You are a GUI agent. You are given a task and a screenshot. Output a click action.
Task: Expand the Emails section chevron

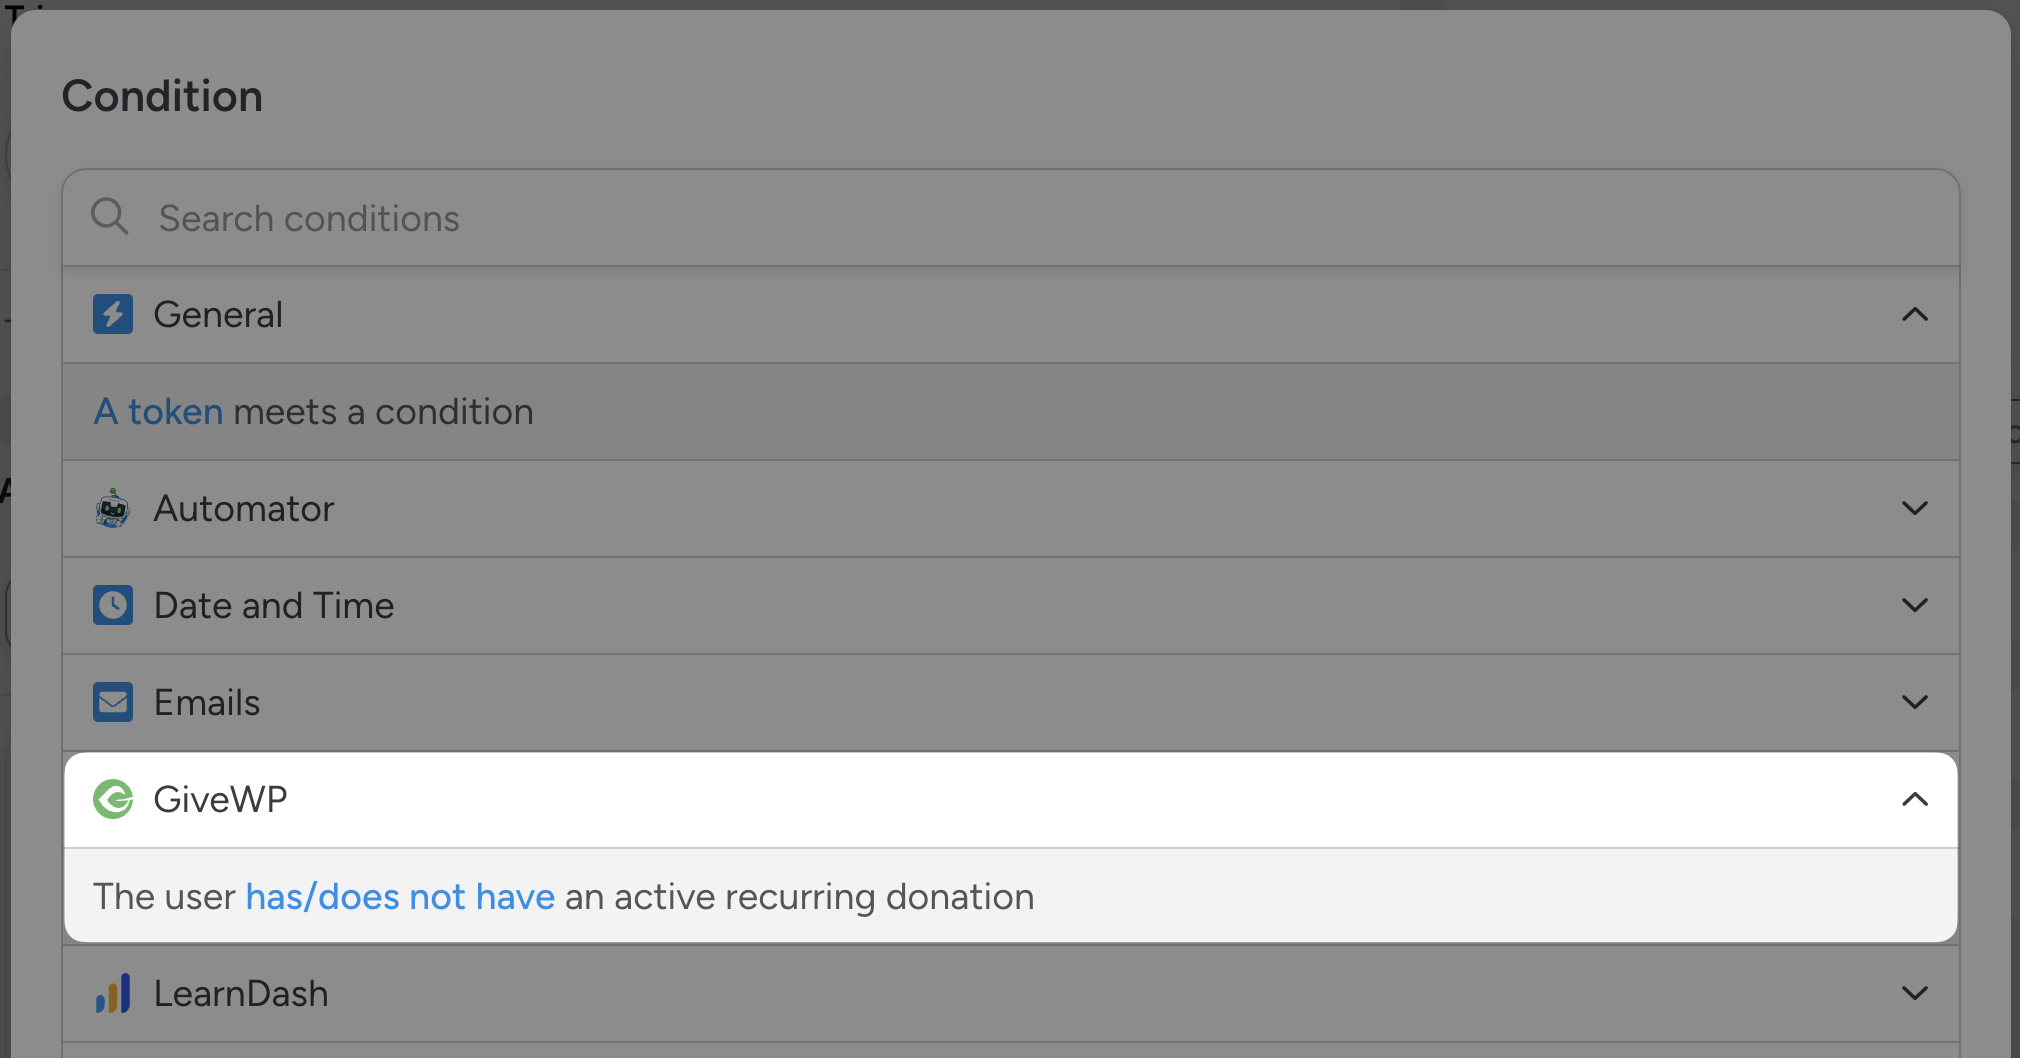coord(1914,703)
